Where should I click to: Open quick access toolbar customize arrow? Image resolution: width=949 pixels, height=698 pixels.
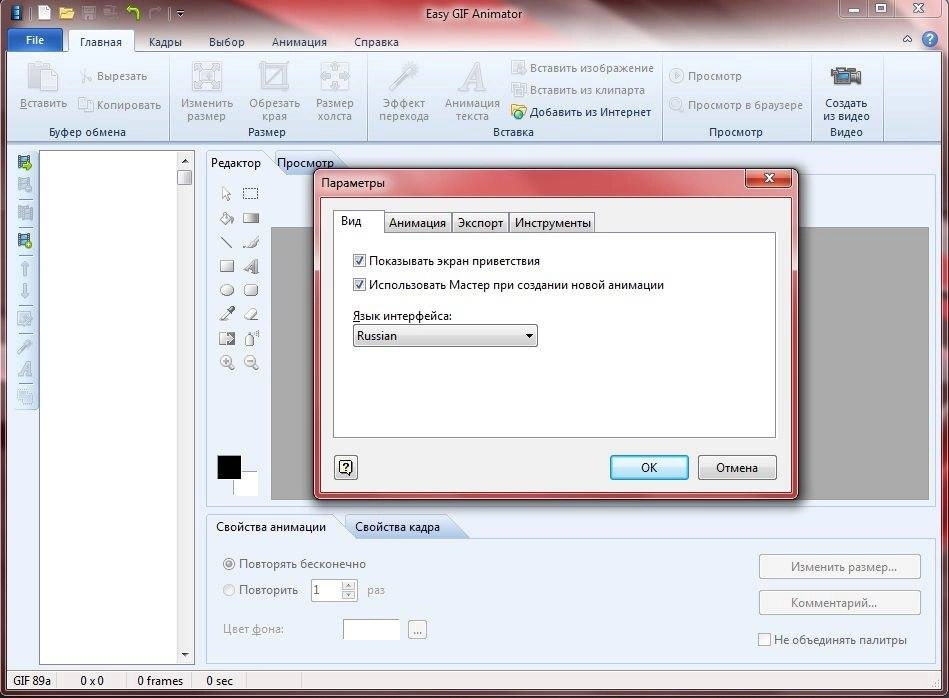(180, 13)
